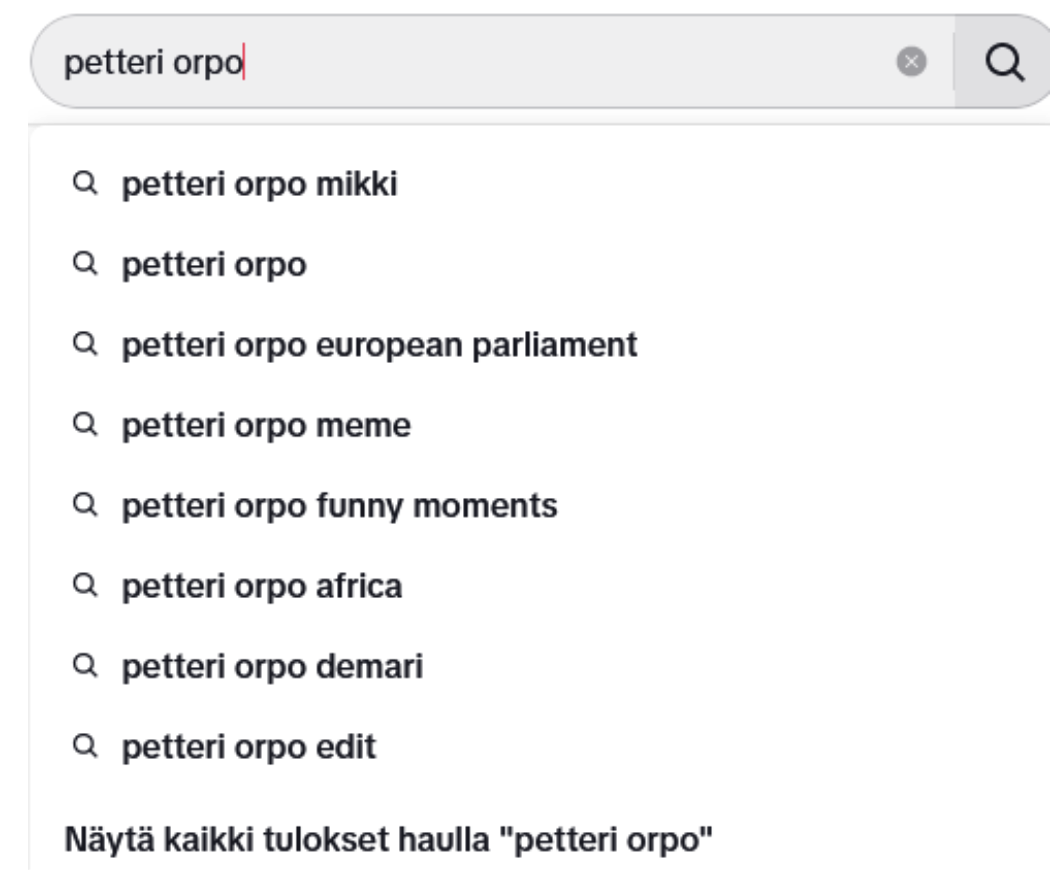The width and height of the screenshot is (1058, 888).
Task: Click search icon beside european parliament suggestion
Action: [x=85, y=343]
